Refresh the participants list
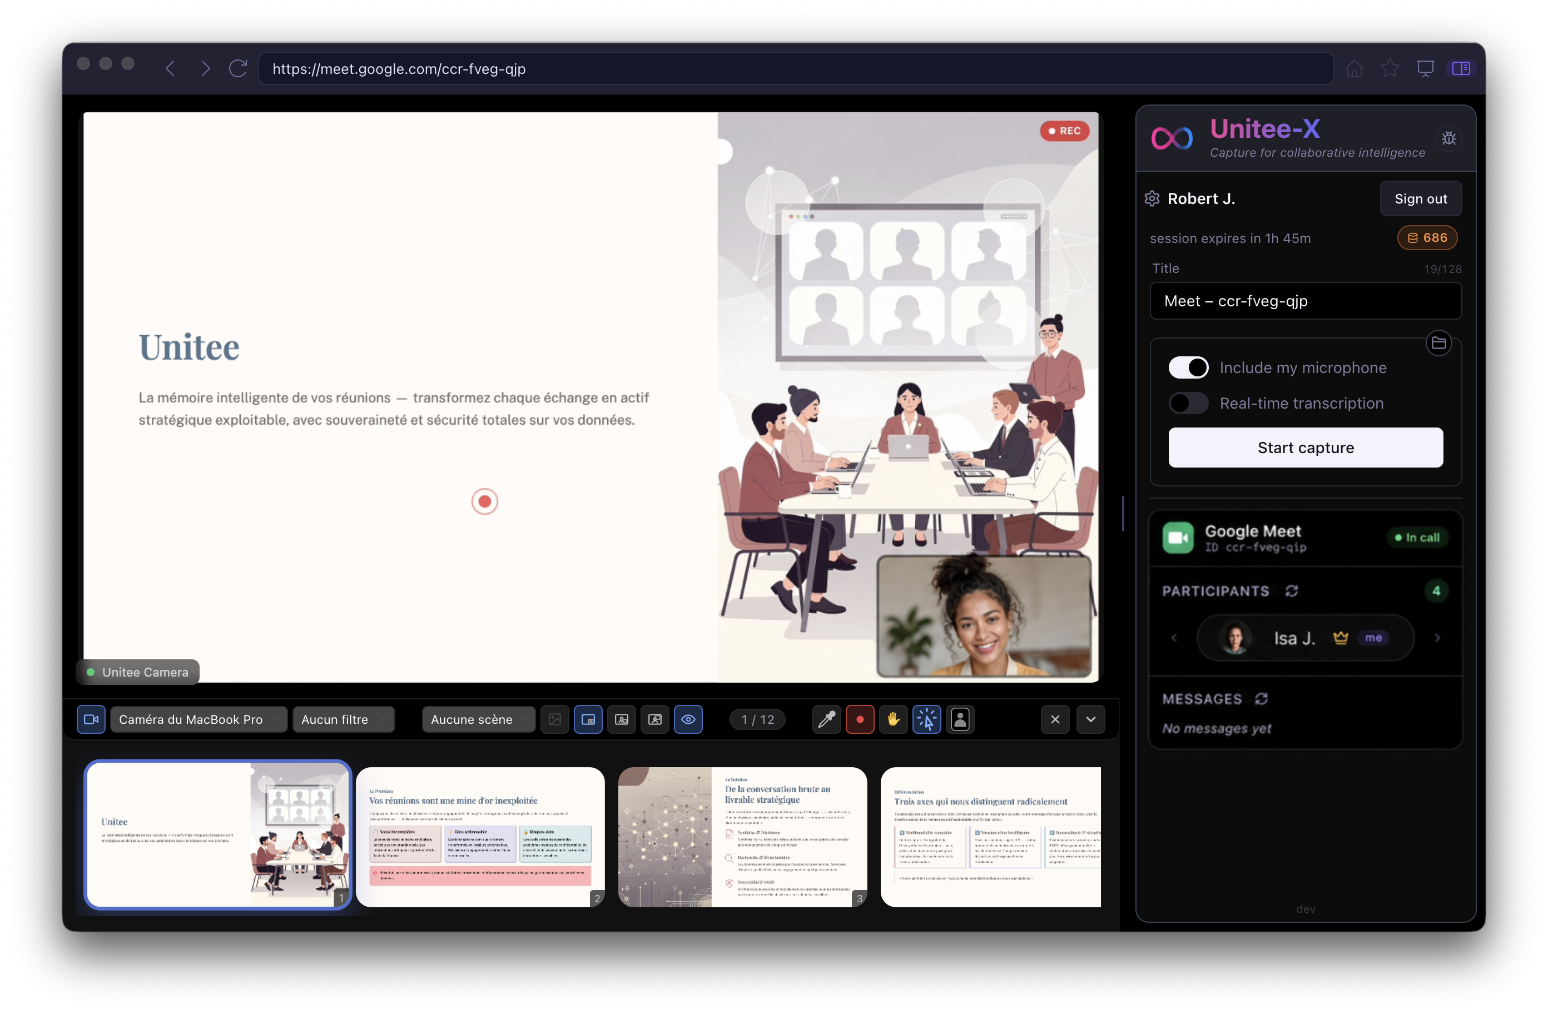This screenshot has height=1014, width=1548. click(1292, 591)
